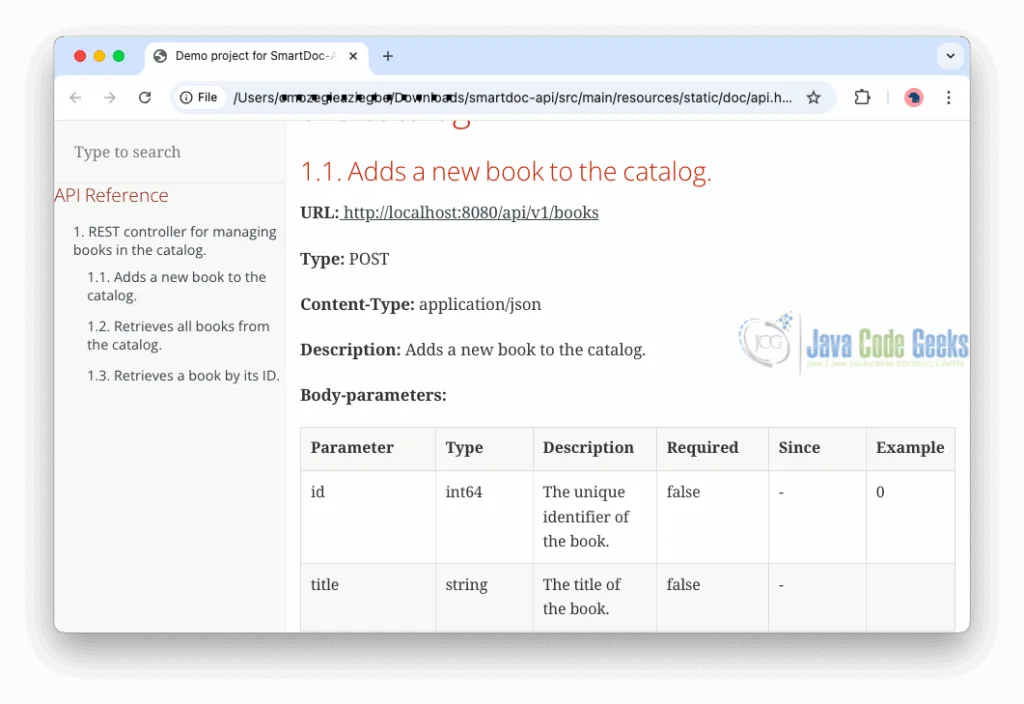Open the Chrome three-dot menu

(948, 98)
